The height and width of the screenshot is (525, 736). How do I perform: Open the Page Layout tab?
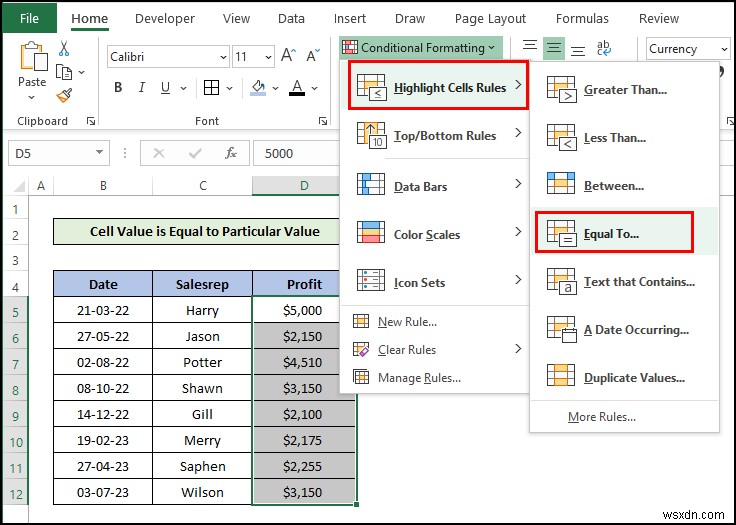490,18
